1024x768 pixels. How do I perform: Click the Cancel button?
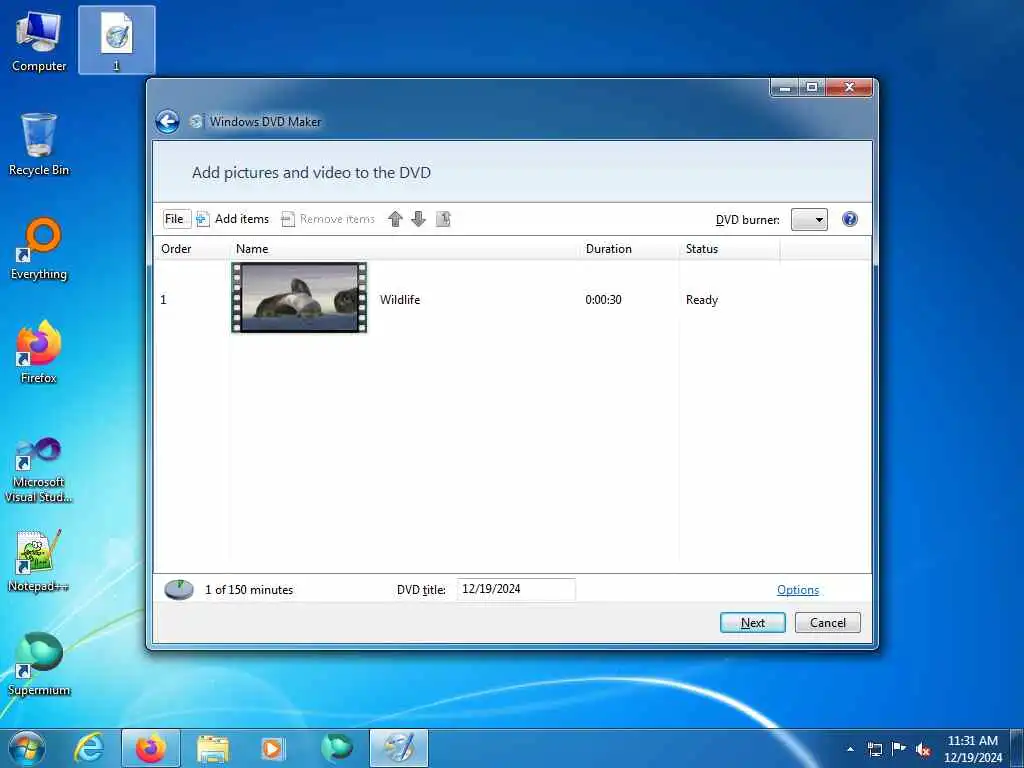[x=827, y=622]
